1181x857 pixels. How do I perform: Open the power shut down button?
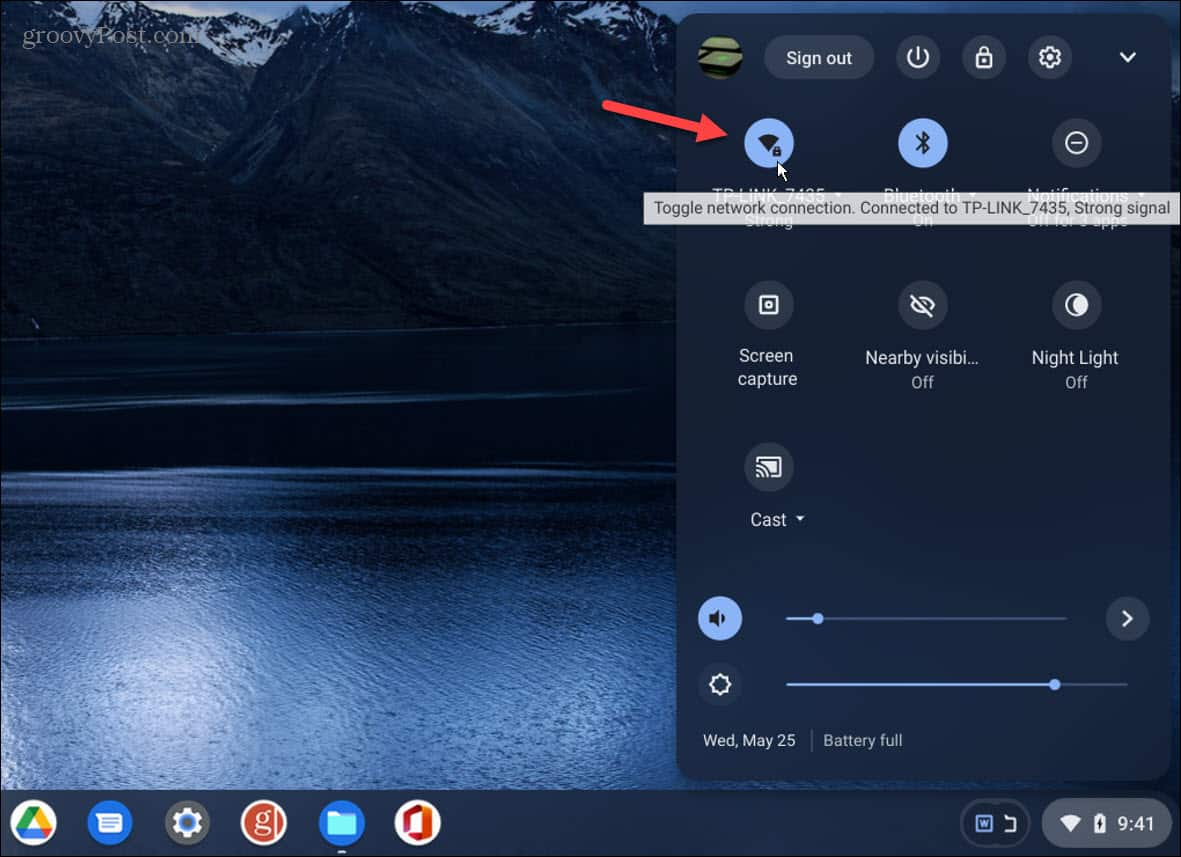(917, 57)
